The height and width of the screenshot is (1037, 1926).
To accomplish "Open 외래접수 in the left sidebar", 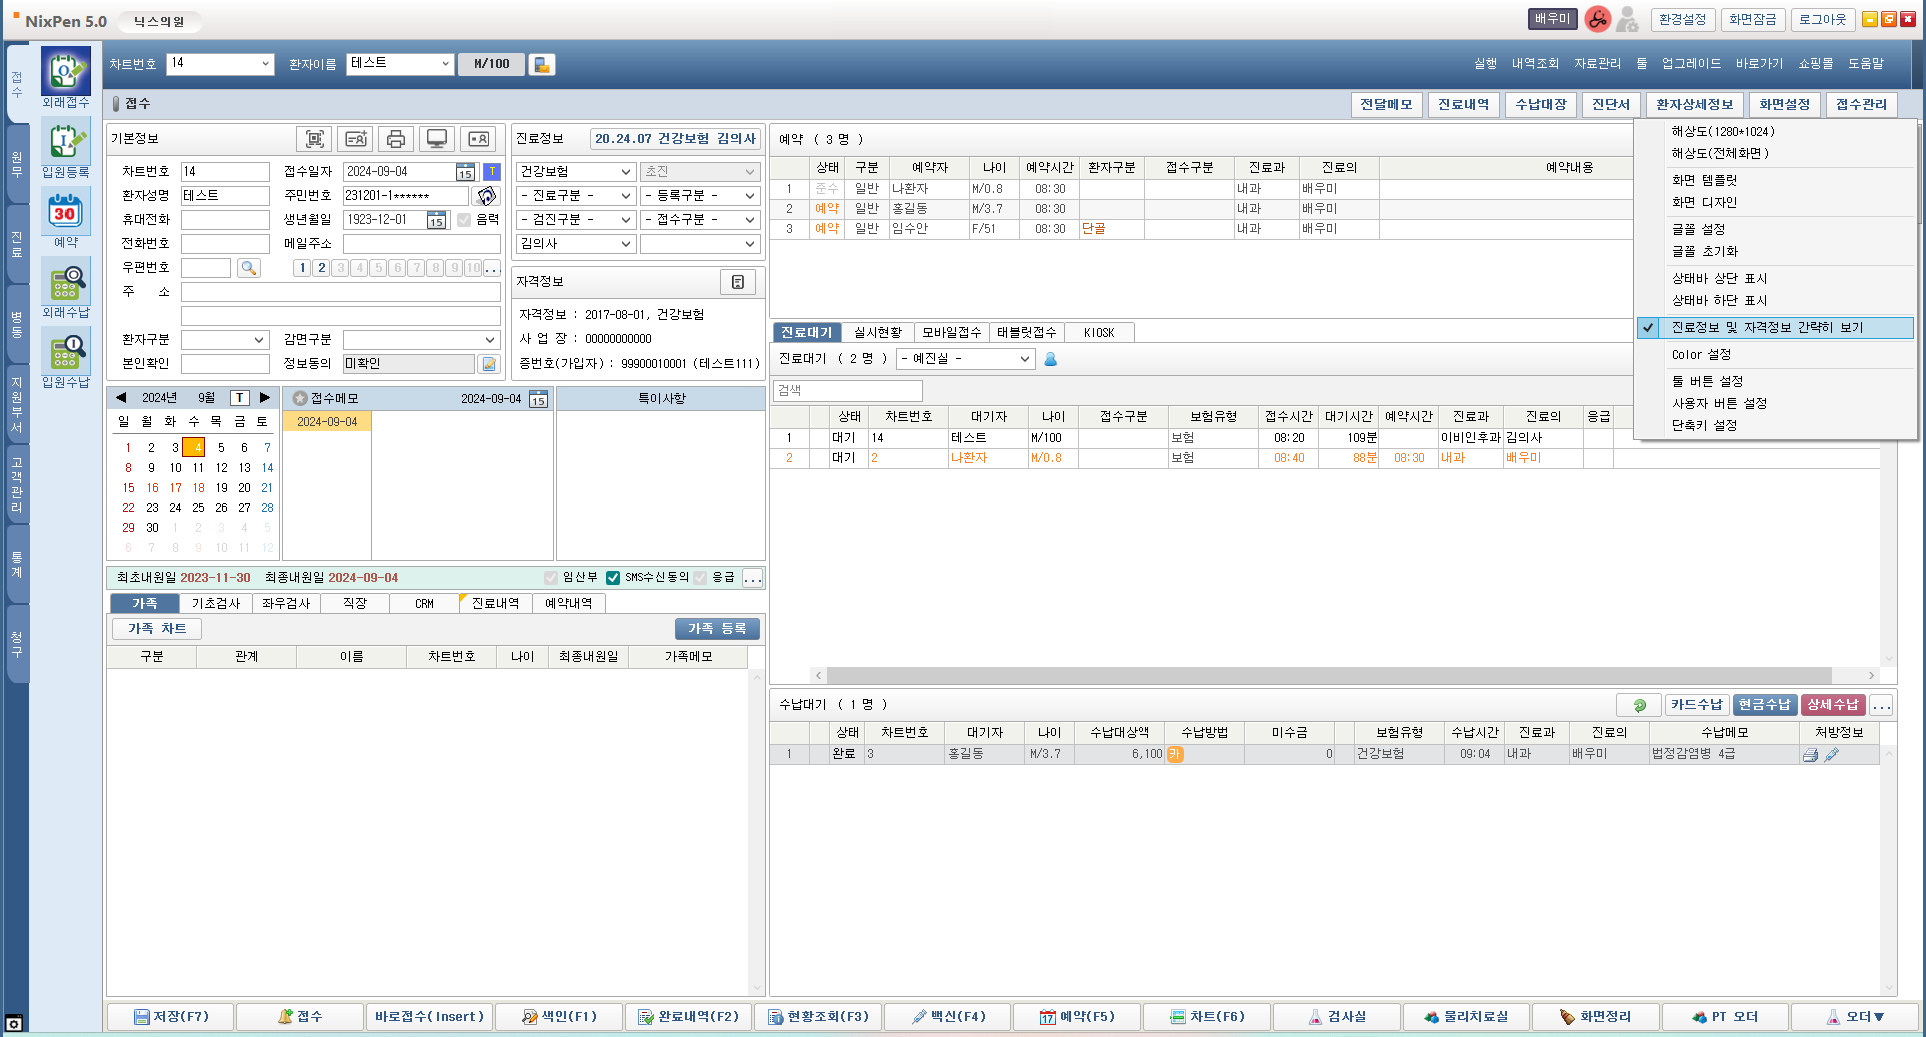I will (x=65, y=77).
